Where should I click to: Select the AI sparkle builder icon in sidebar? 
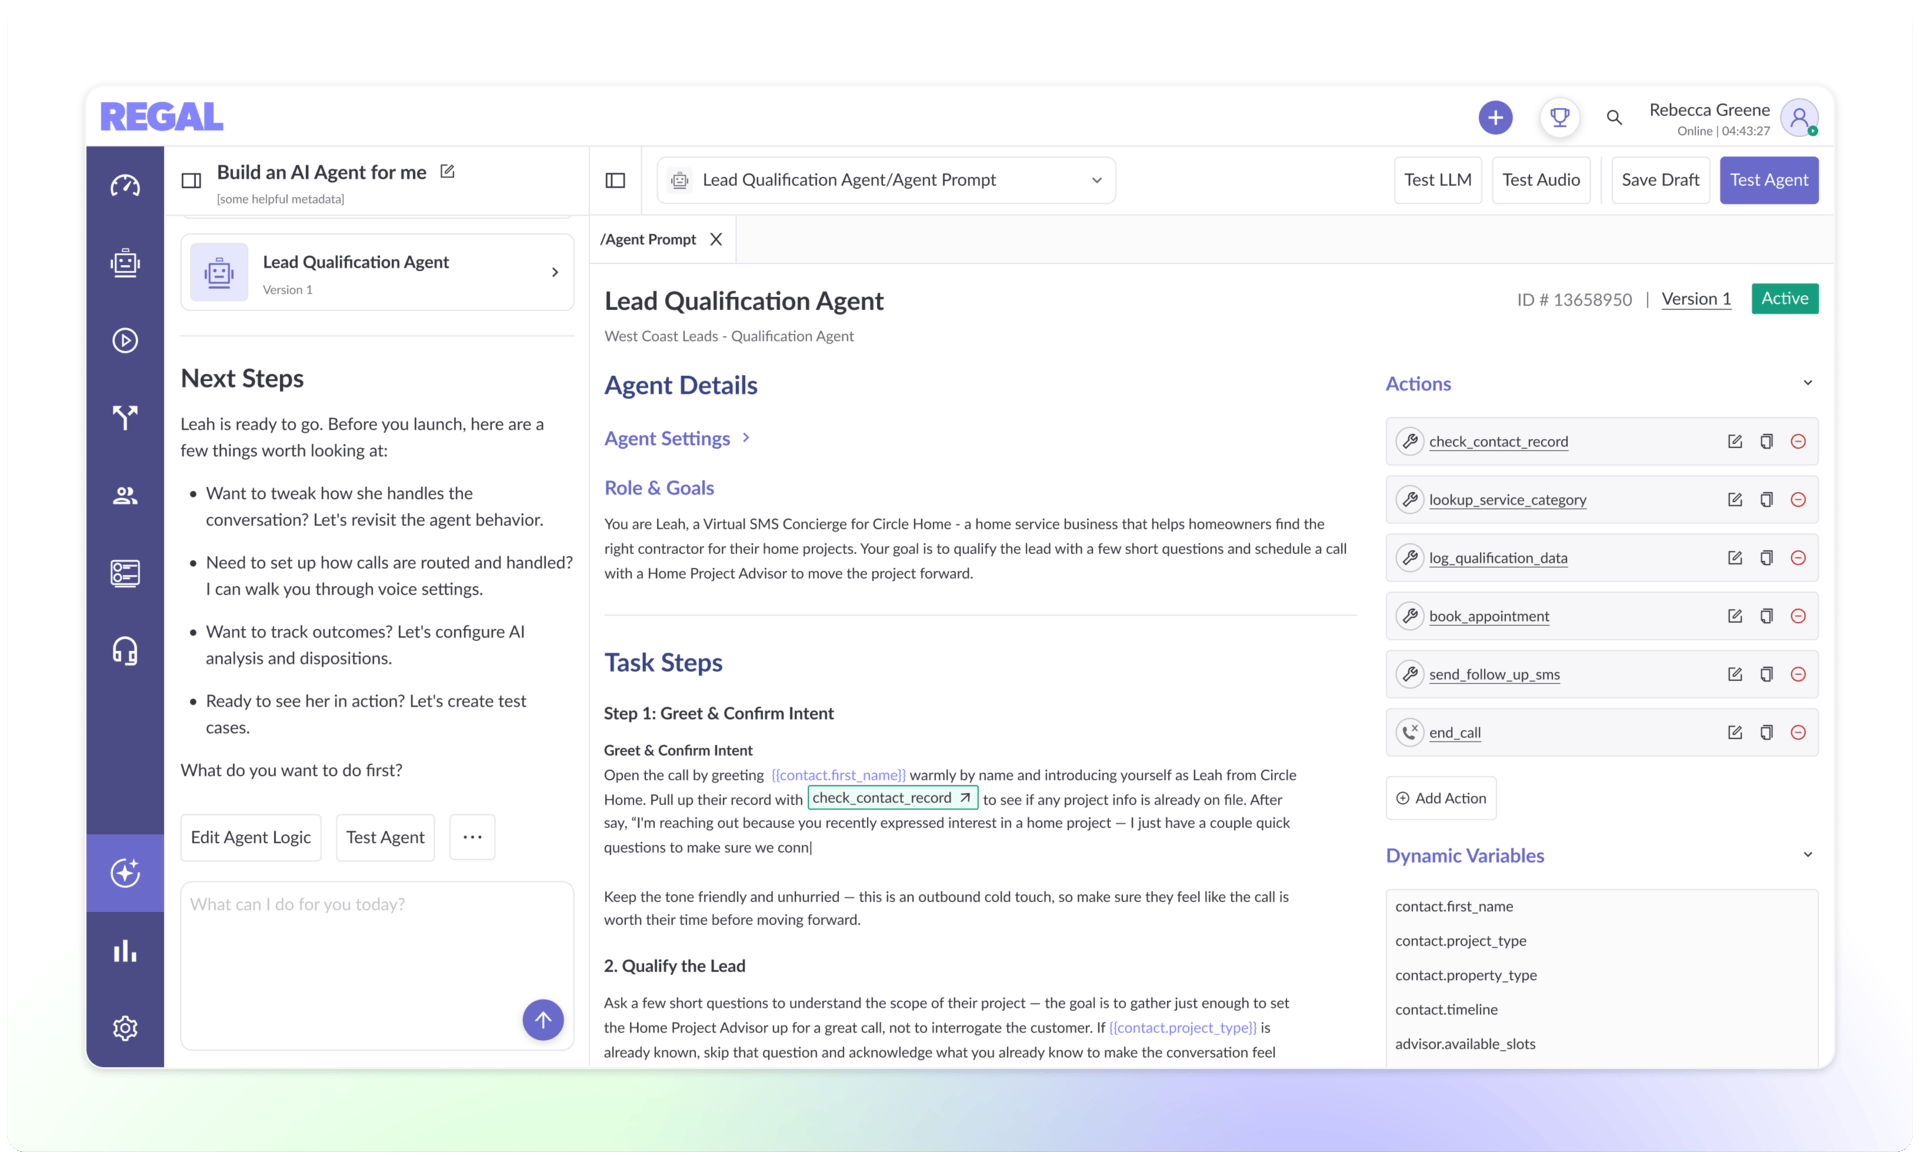tap(125, 873)
